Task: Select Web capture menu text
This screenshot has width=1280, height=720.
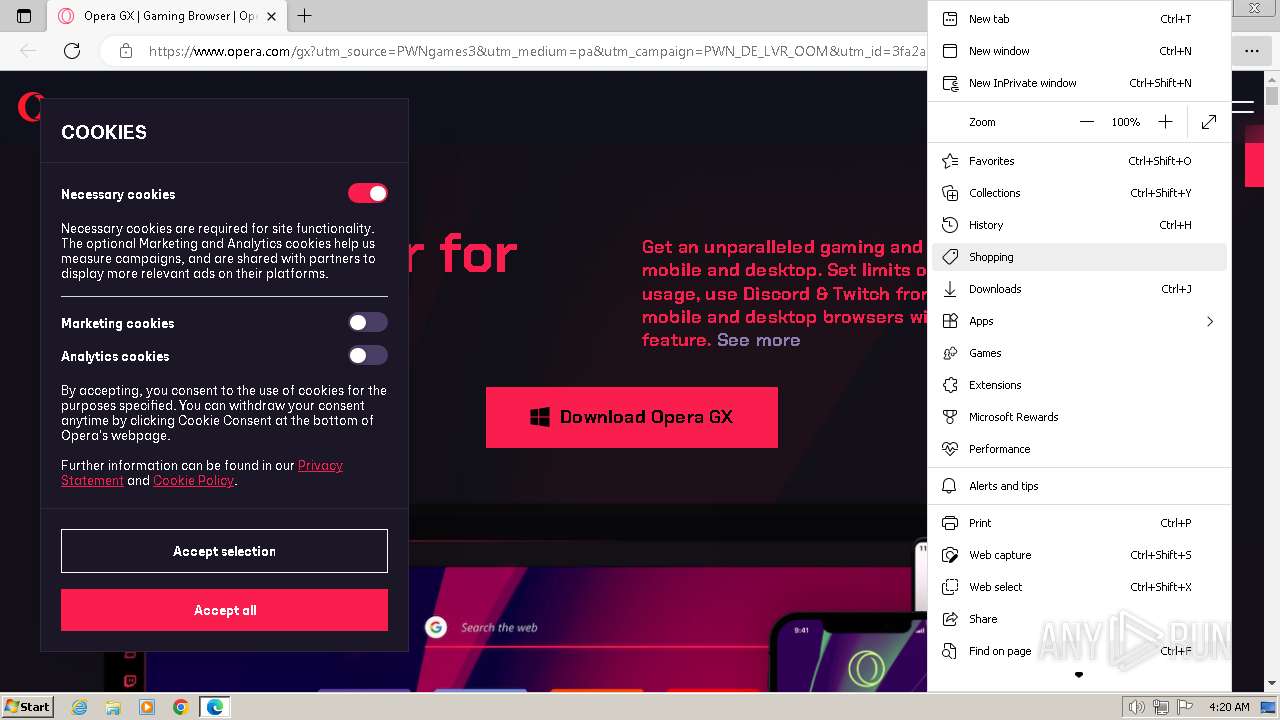Action: pos(1000,555)
